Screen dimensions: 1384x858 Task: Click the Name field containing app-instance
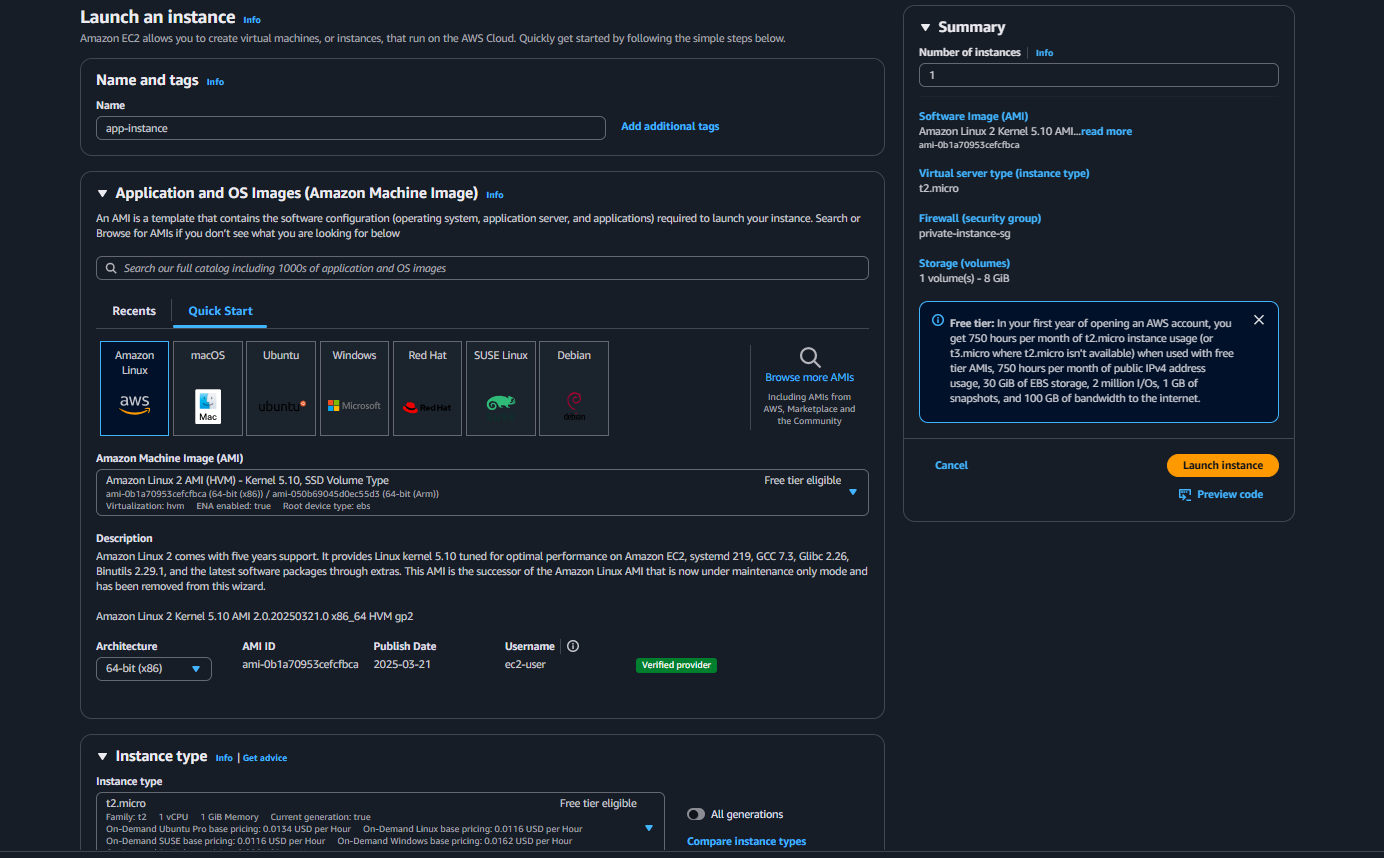(x=351, y=128)
